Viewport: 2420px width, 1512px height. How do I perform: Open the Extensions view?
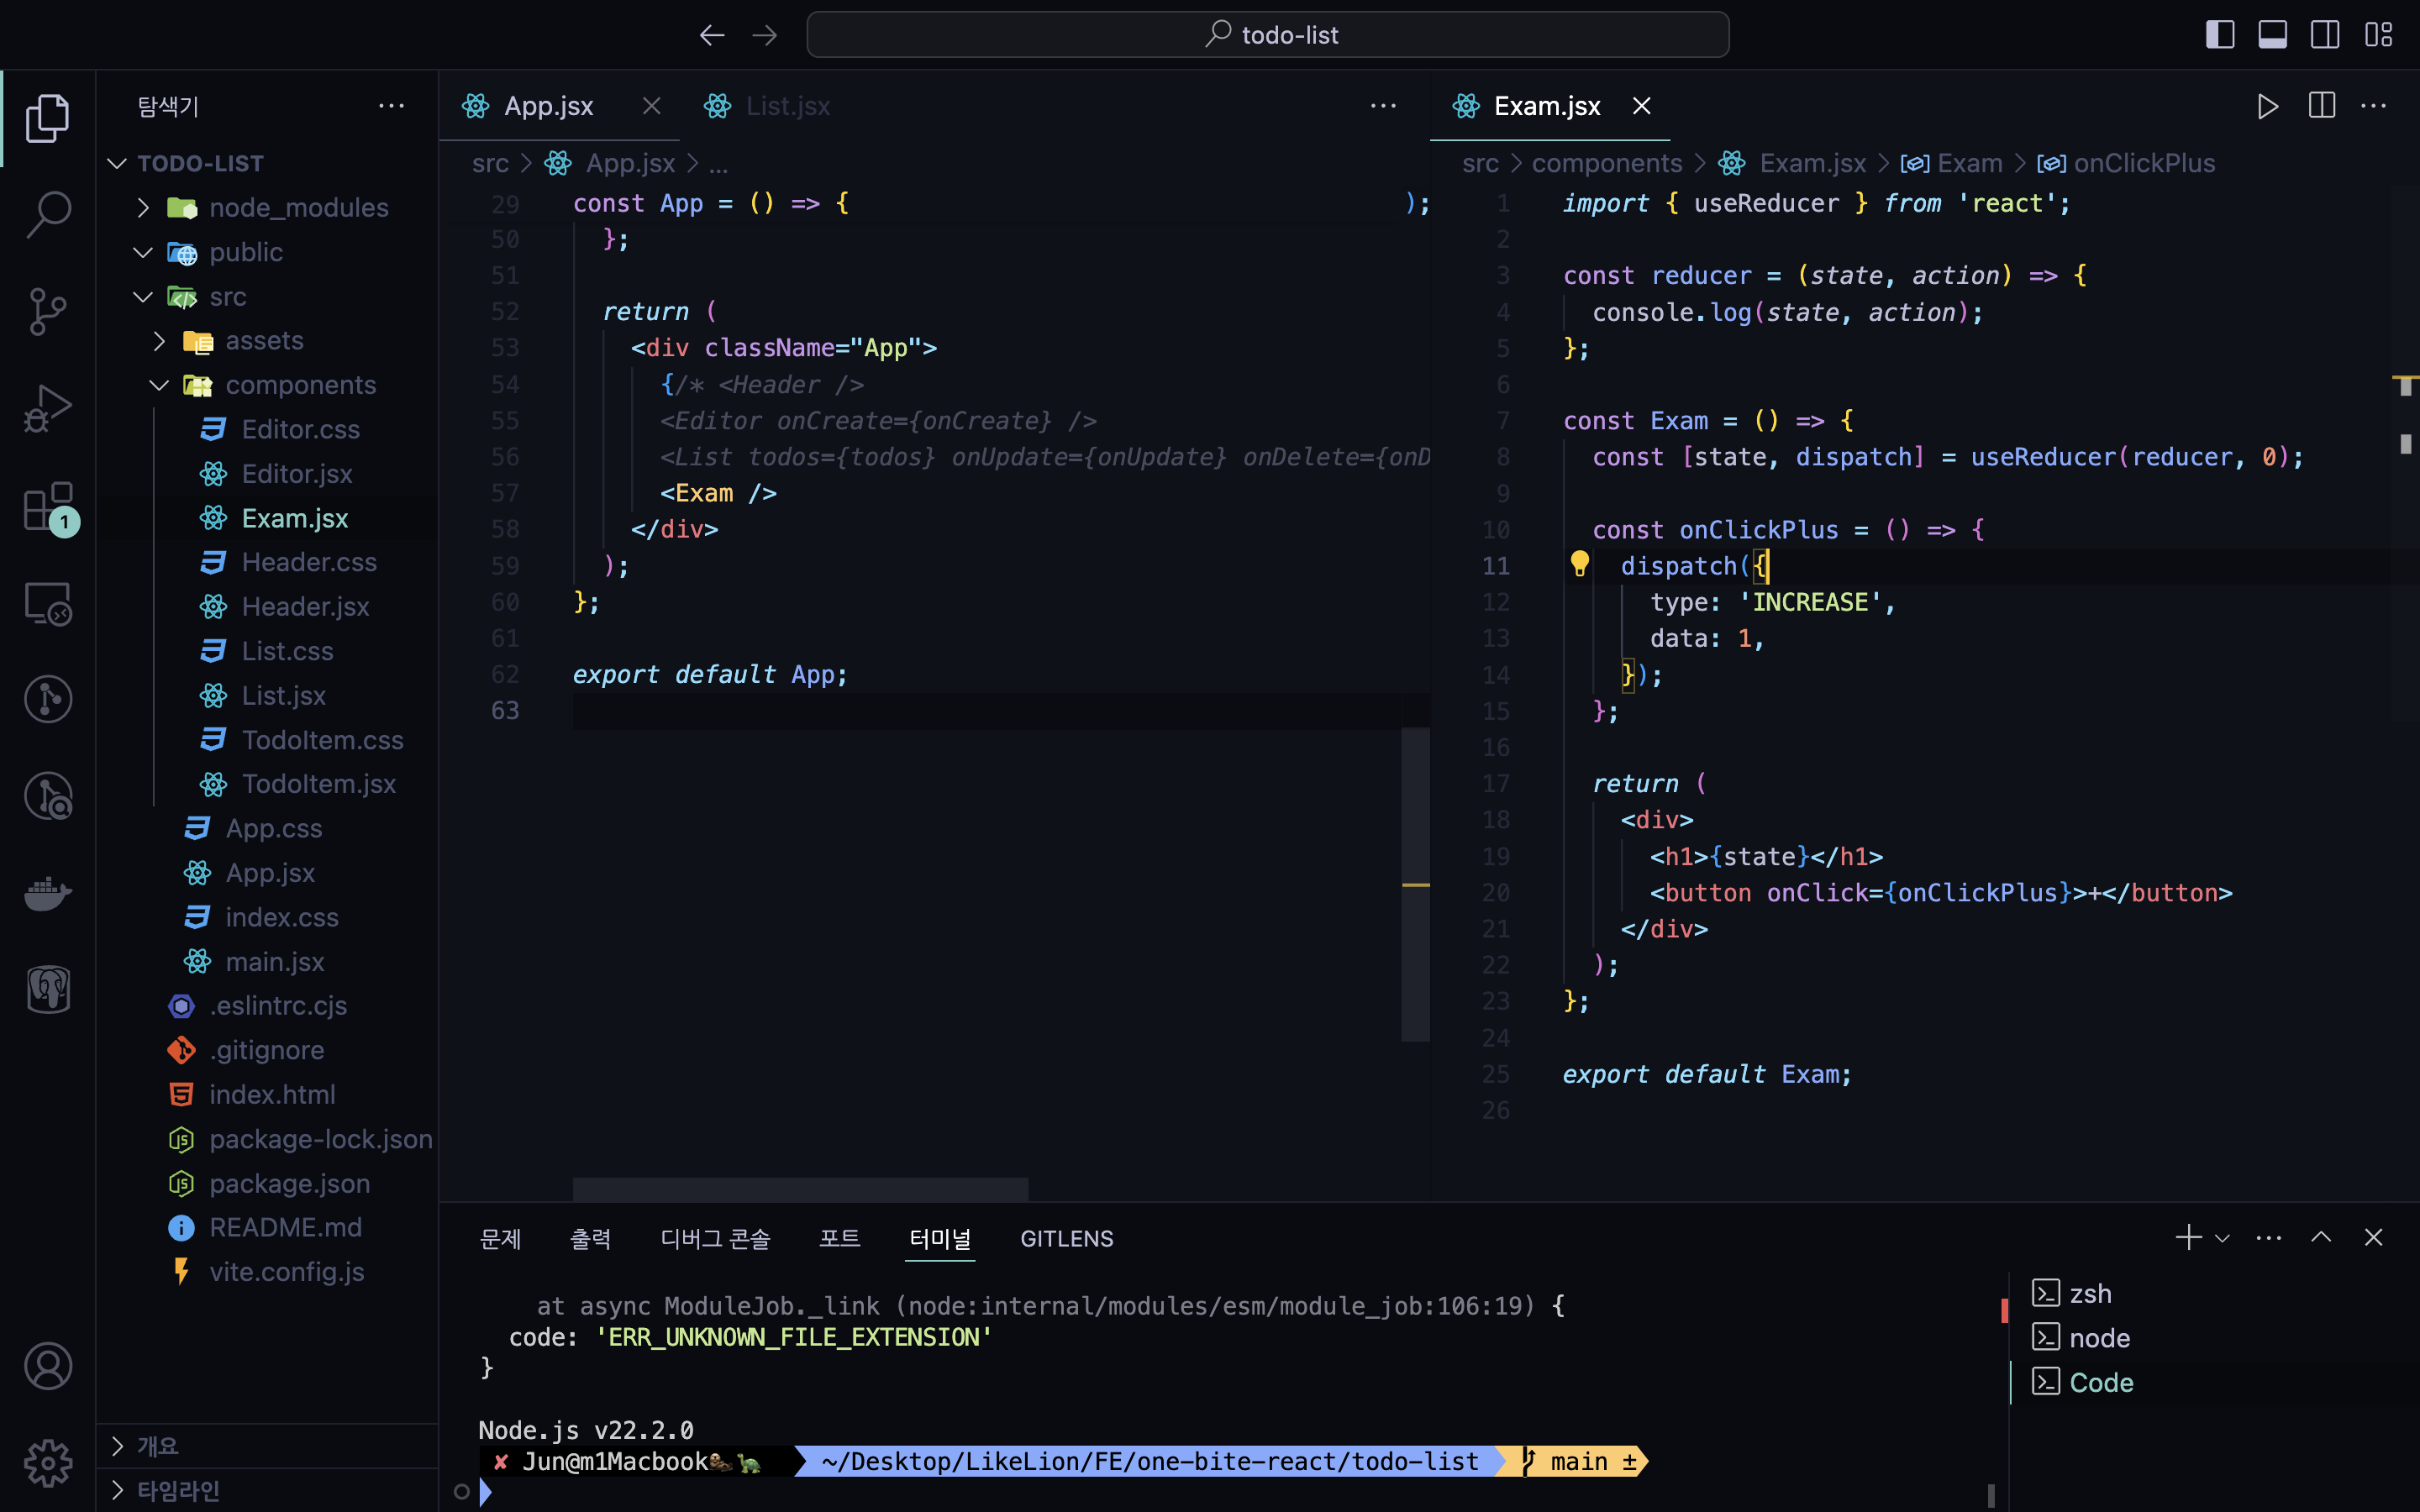[x=48, y=506]
